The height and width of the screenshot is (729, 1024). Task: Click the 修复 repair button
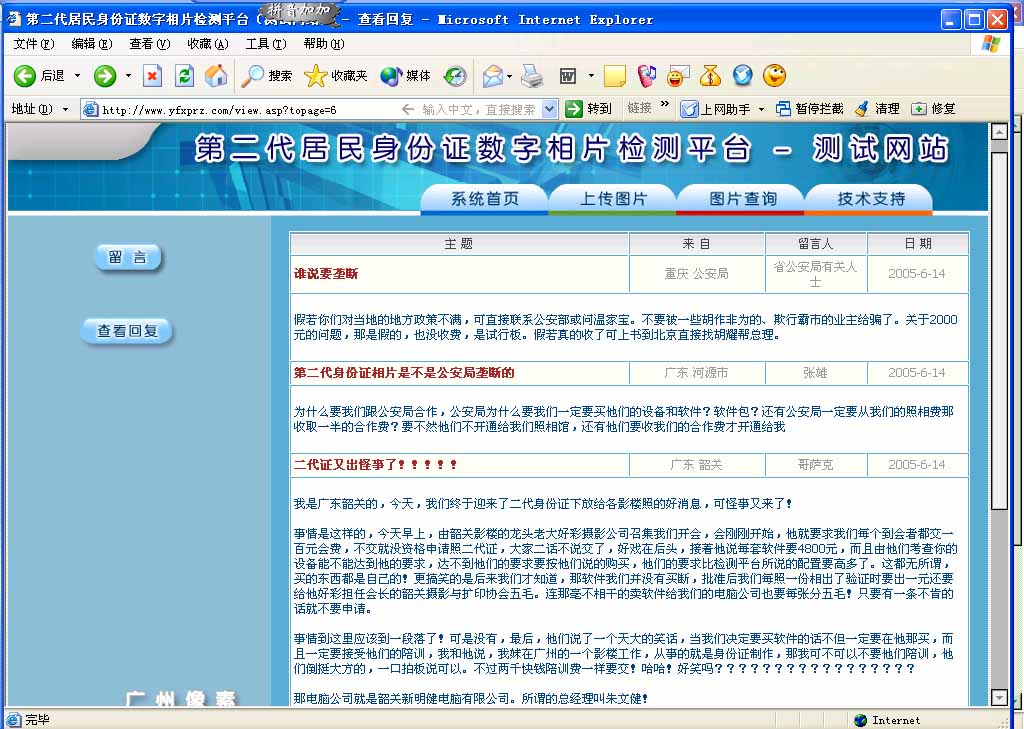[x=934, y=108]
